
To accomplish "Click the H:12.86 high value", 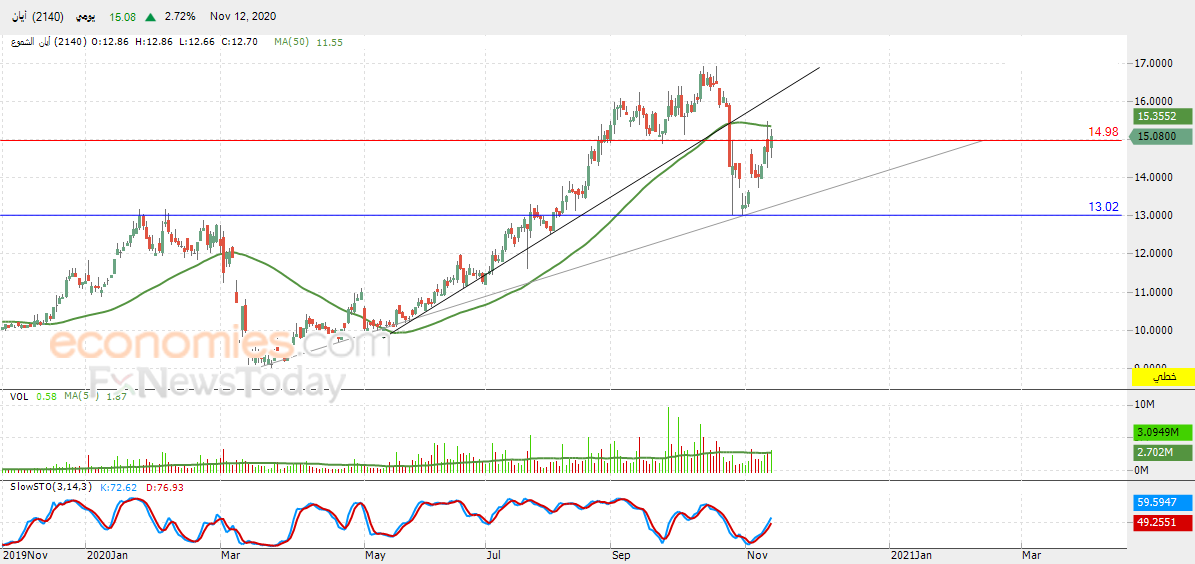I will tap(155, 43).
